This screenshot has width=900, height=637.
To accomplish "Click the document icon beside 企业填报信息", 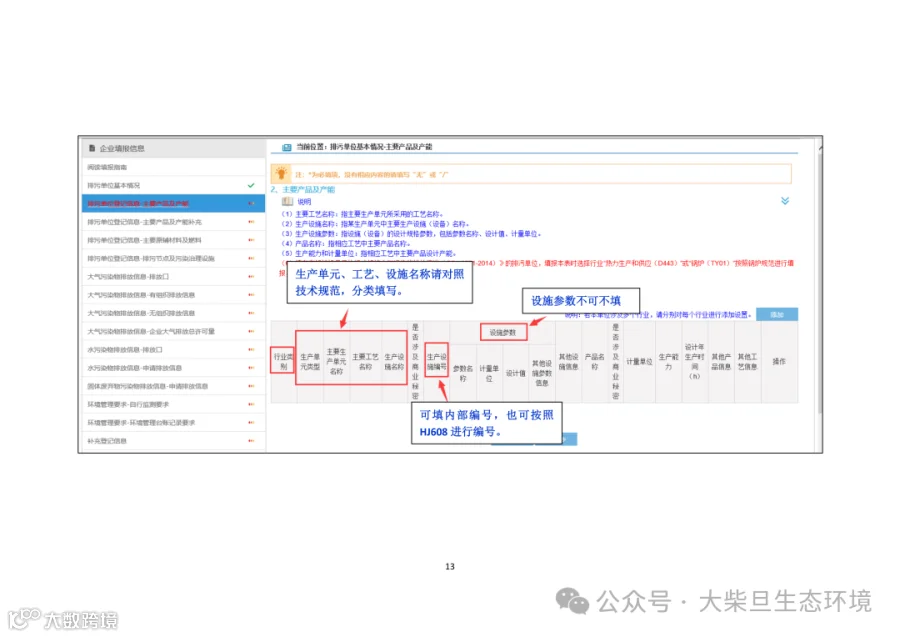I will (x=92, y=149).
